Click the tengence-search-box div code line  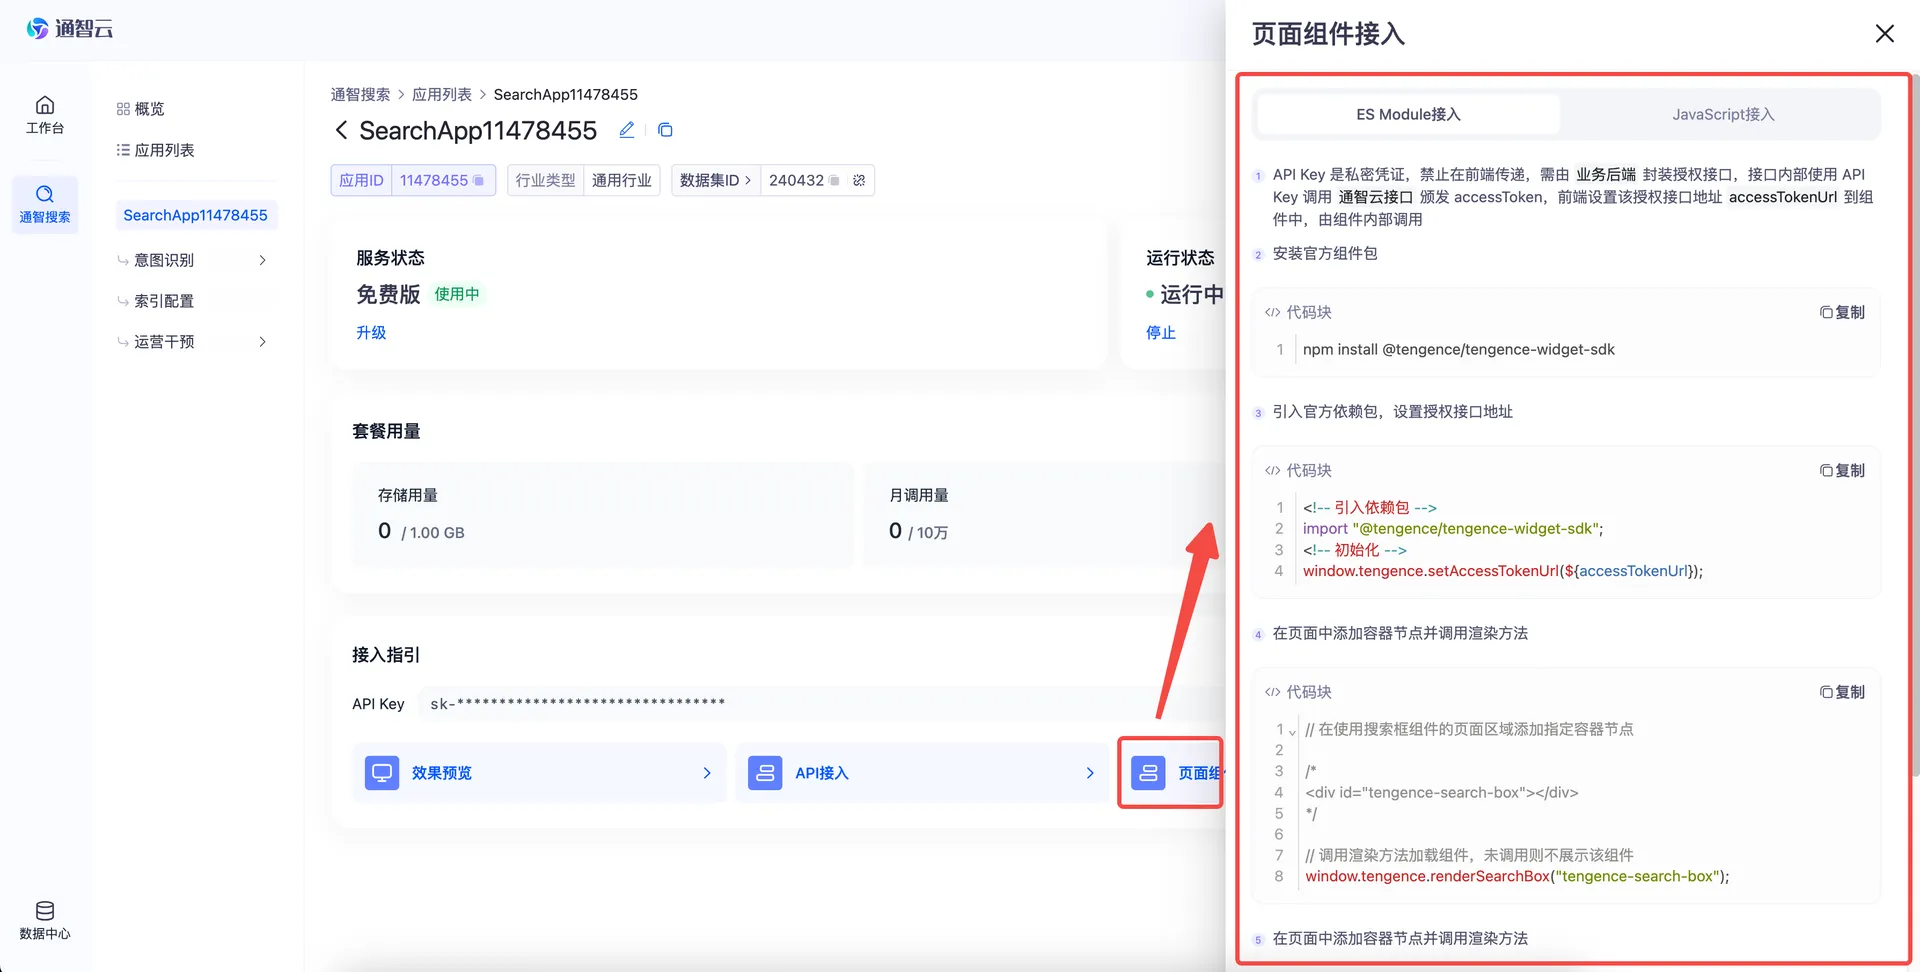pyautogui.click(x=1441, y=793)
